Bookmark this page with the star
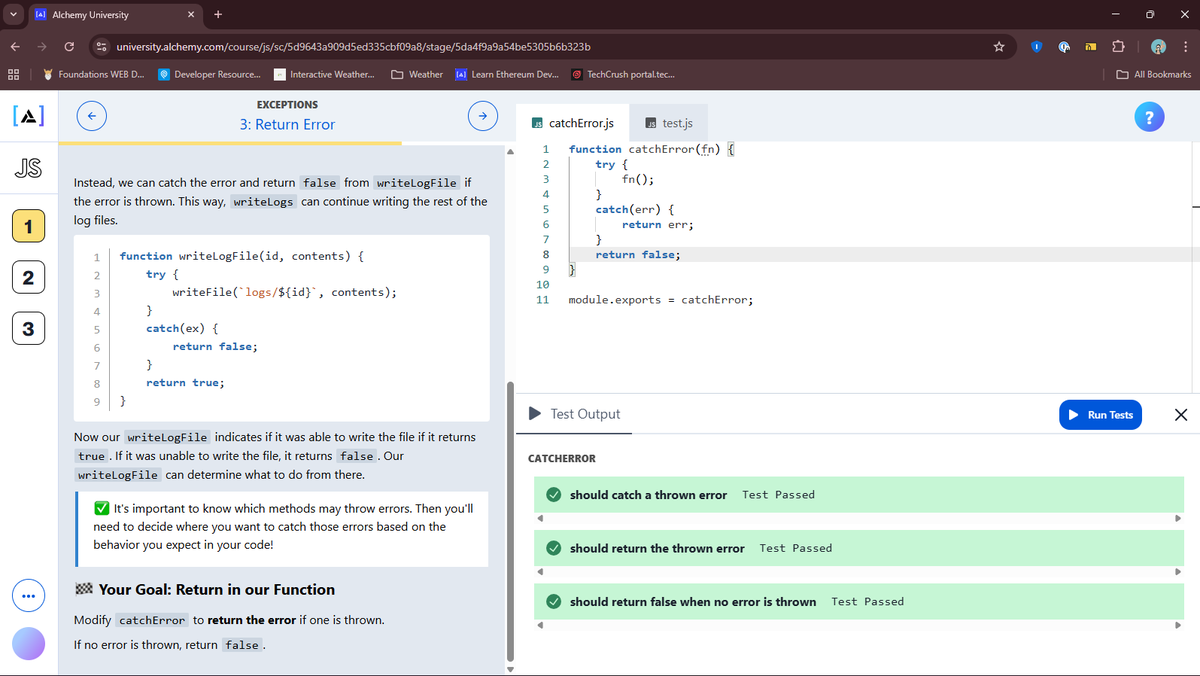1200x676 pixels. click(998, 46)
